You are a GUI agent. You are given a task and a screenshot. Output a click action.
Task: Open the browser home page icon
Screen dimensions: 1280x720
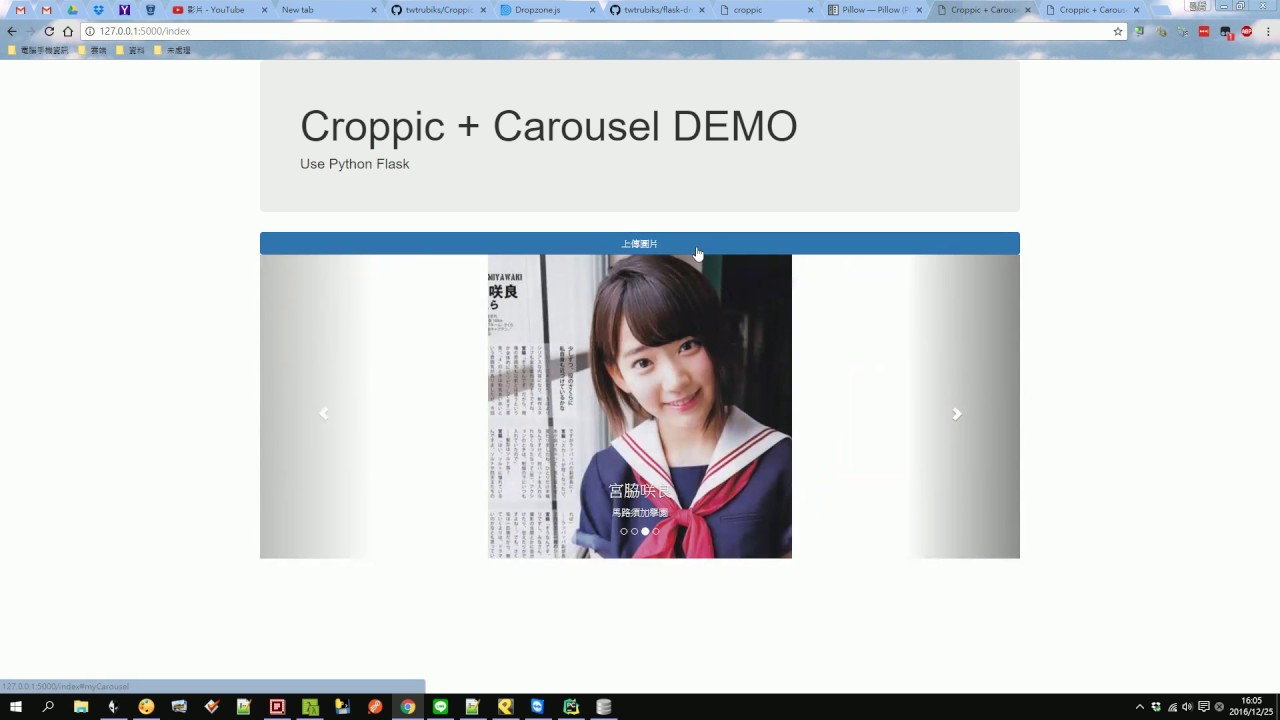coord(68,31)
